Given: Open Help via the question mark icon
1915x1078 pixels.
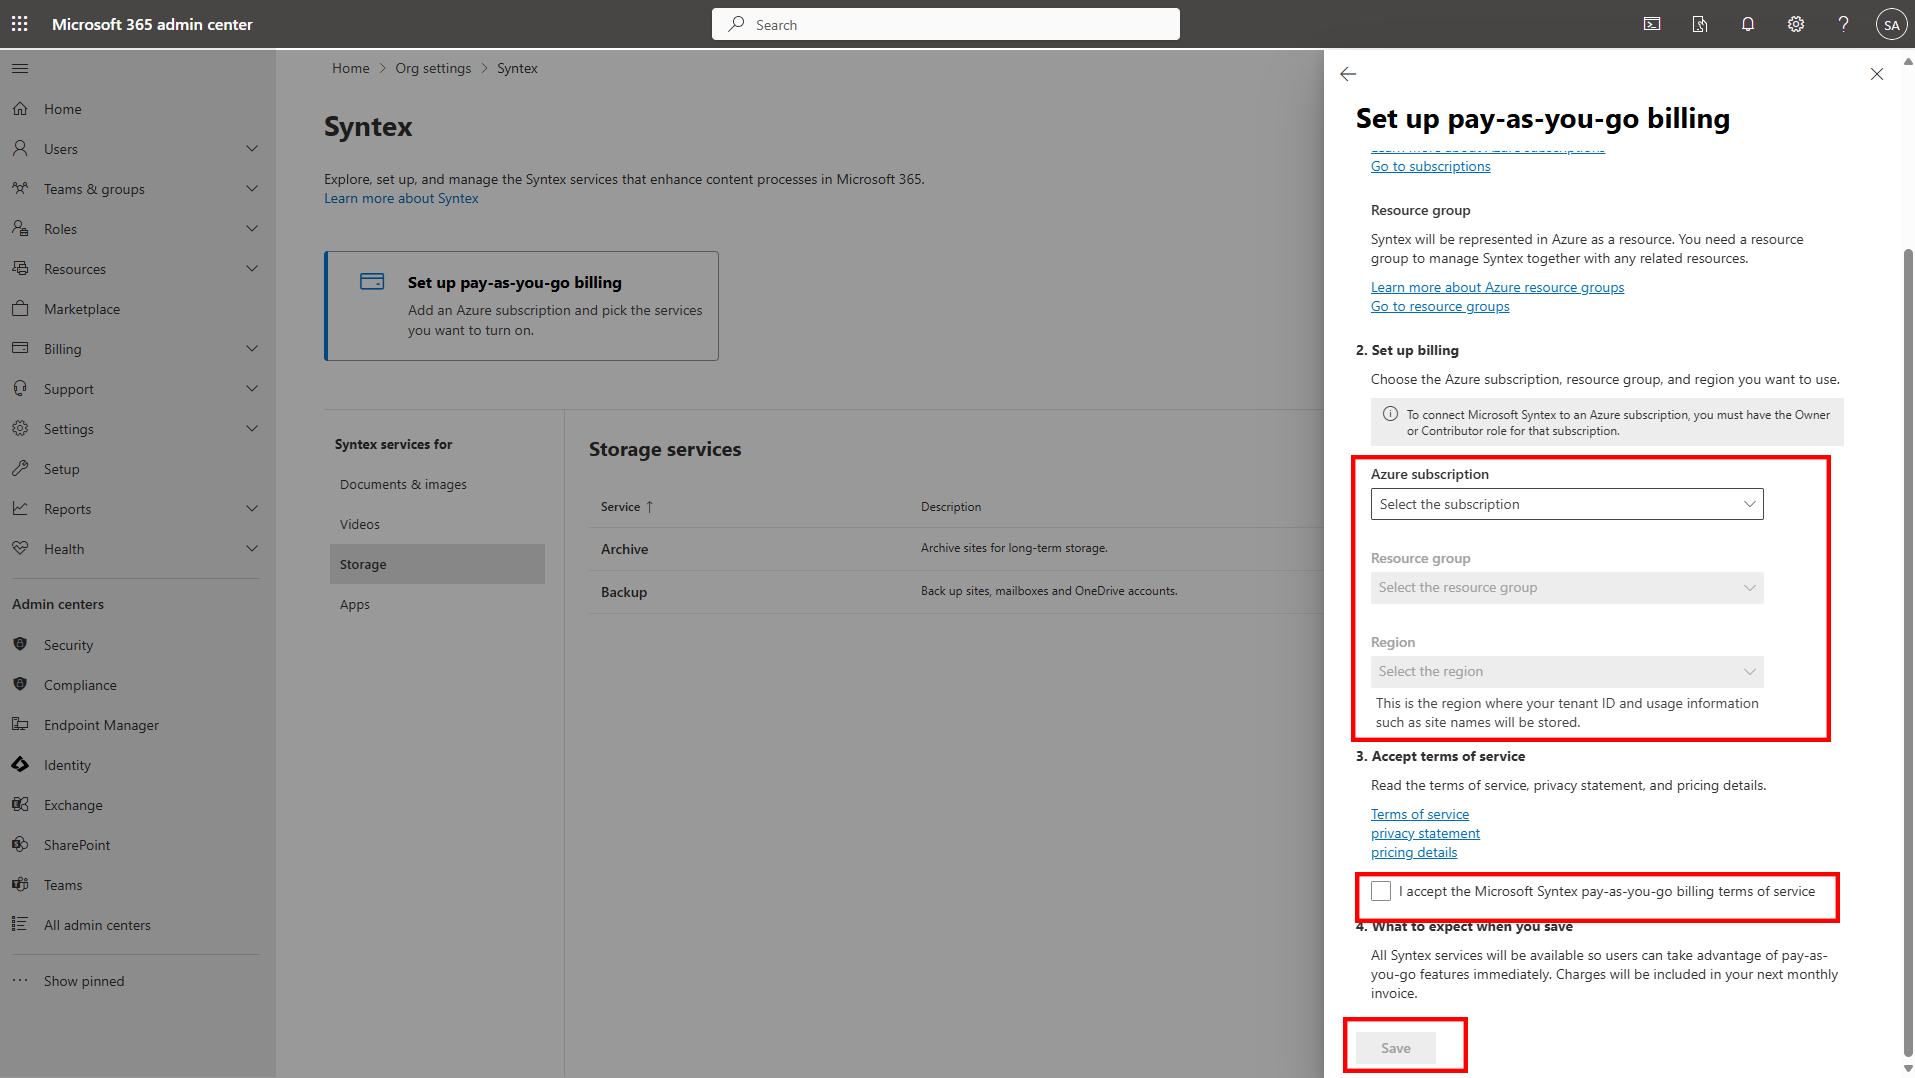Looking at the screenshot, I should point(1843,23).
